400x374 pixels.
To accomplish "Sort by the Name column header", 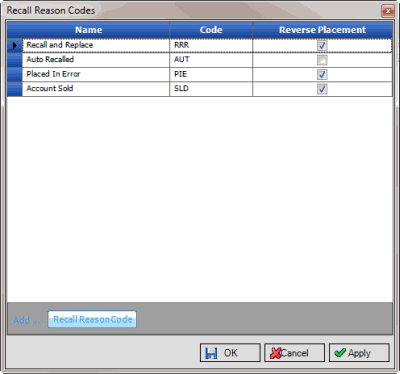I will pyautogui.click(x=88, y=30).
